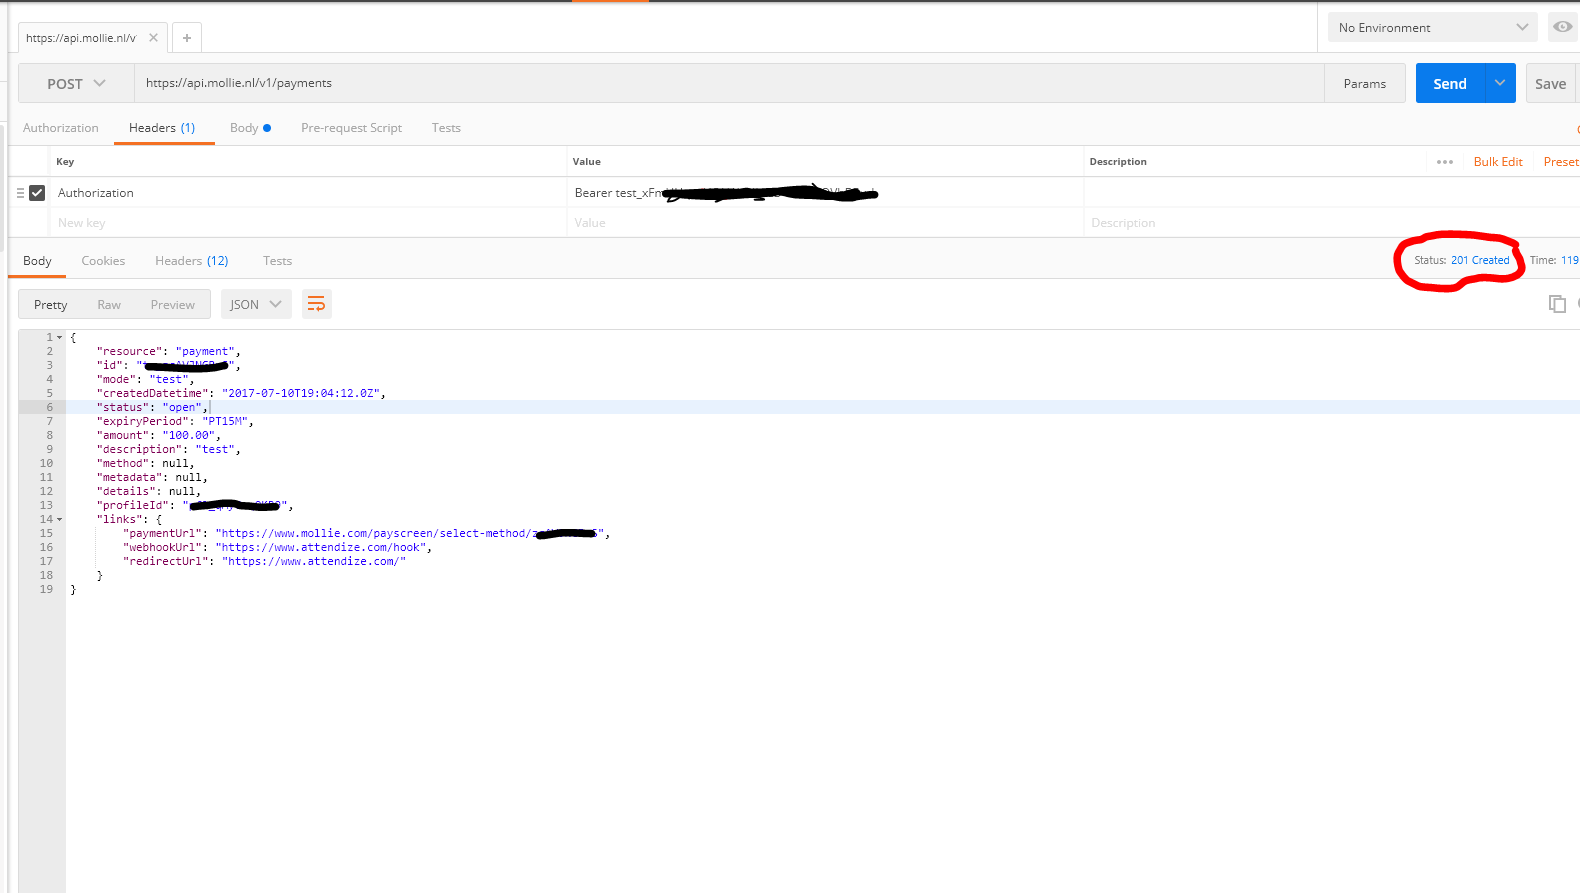
Task: Open the response Tests tab
Action: click(x=277, y=261)
